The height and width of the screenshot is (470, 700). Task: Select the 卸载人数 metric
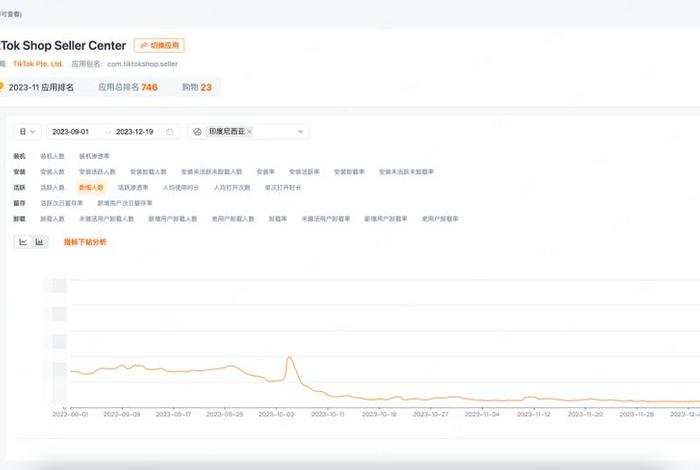pos(52,219)
